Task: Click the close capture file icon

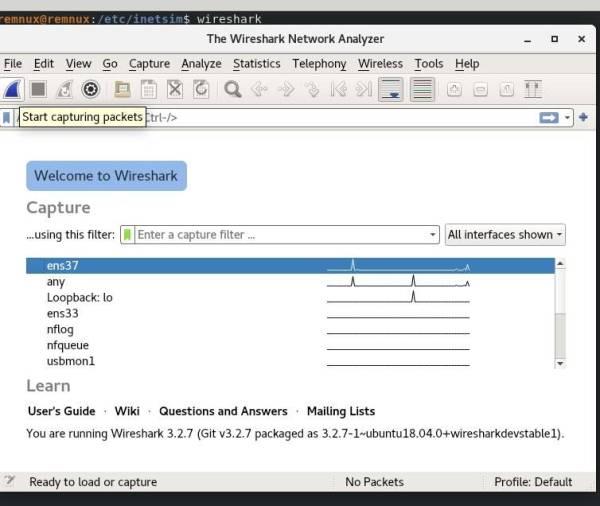Action: 175,90
